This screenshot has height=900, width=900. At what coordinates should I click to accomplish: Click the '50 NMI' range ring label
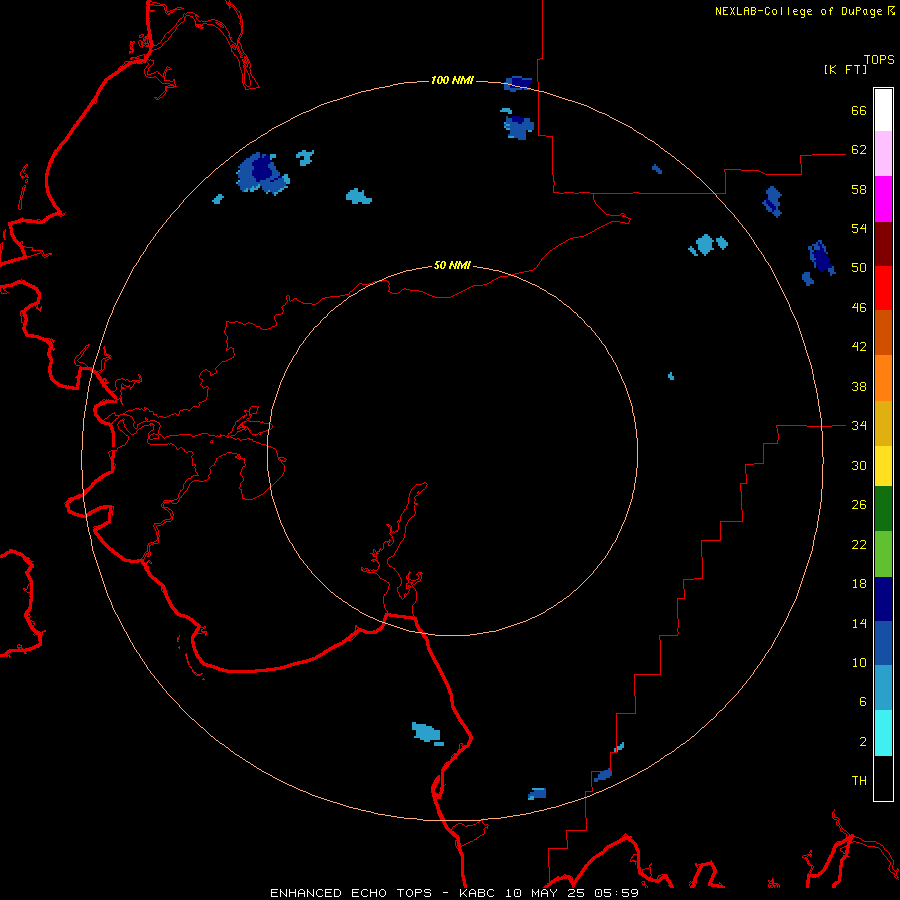(452, 265)
